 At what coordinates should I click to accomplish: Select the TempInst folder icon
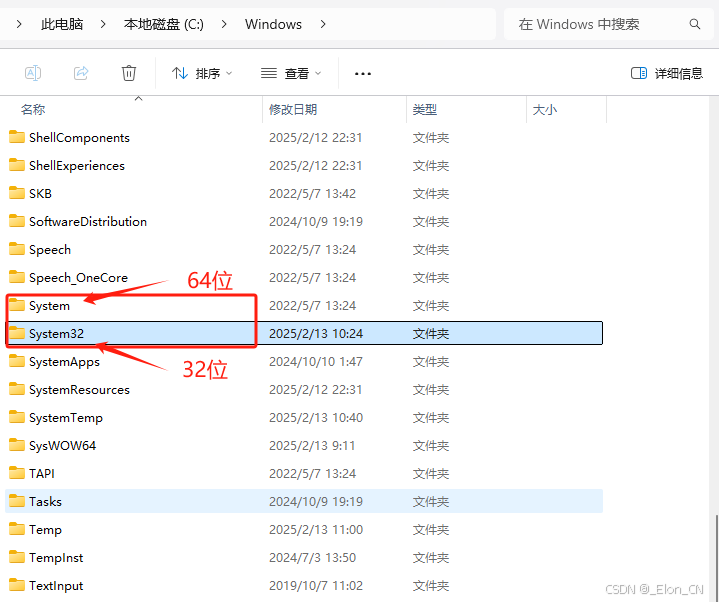17,557
